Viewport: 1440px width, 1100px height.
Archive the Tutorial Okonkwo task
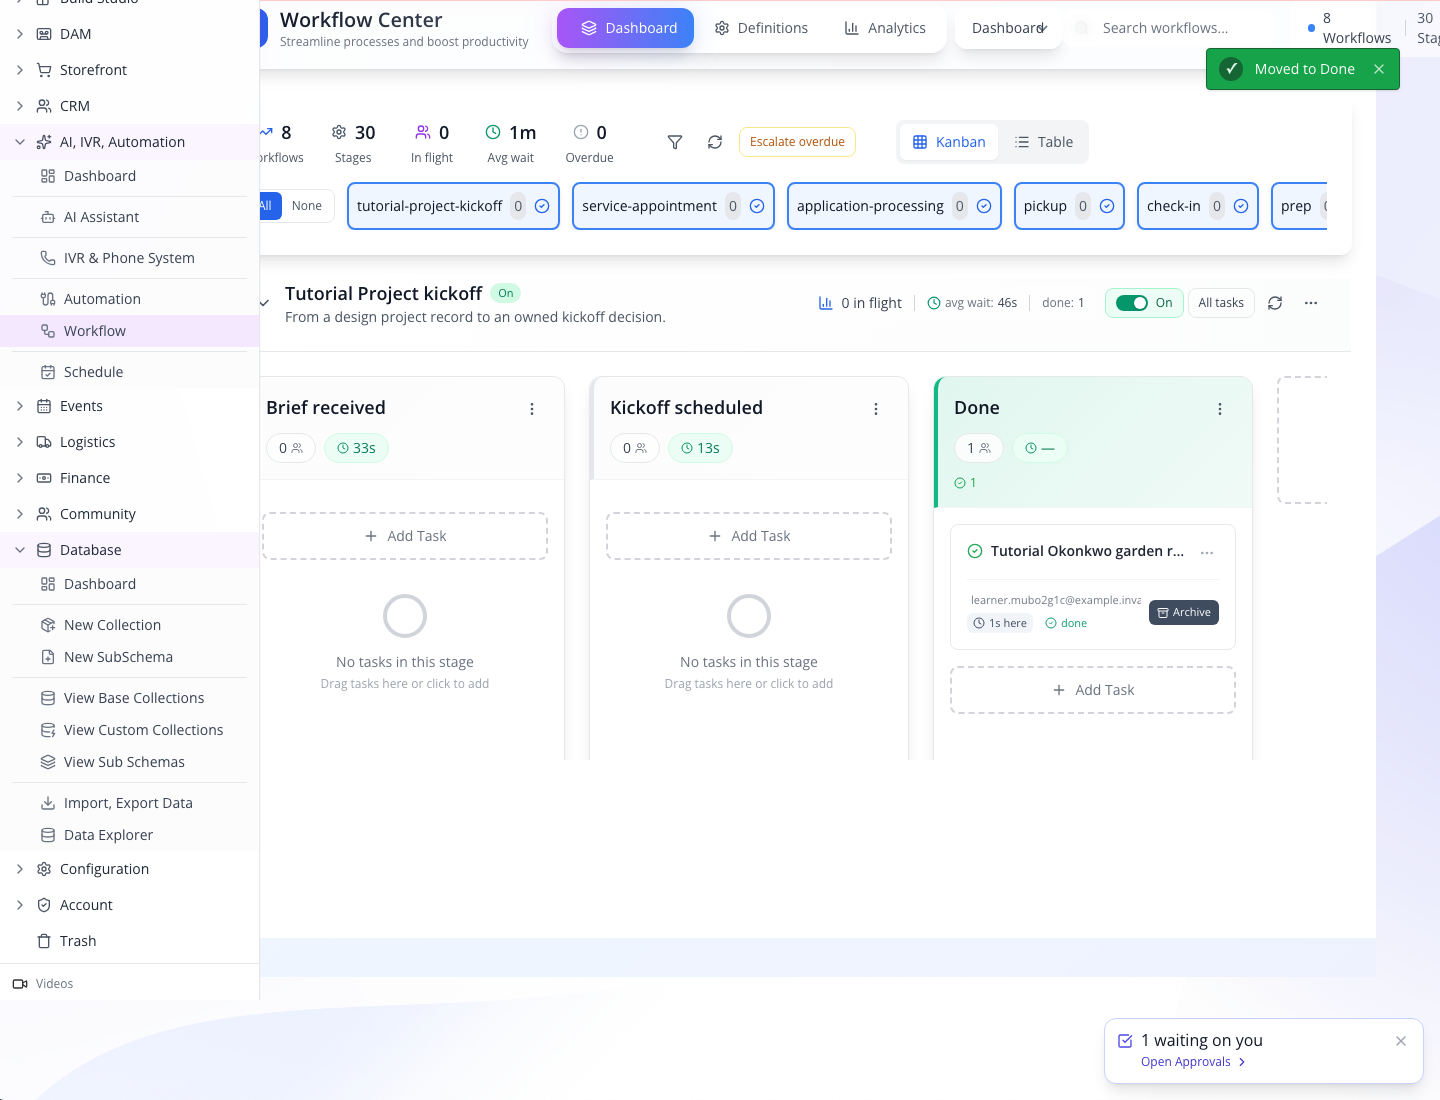[1184, 612]
